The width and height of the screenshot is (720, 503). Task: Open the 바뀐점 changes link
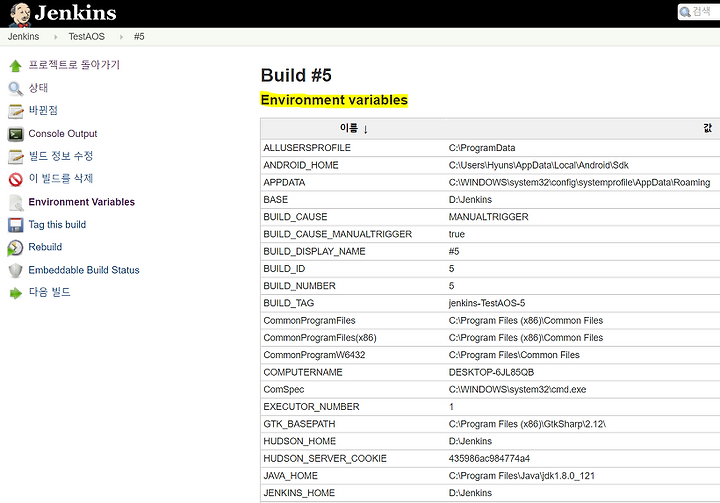click(x=43, y=110)
